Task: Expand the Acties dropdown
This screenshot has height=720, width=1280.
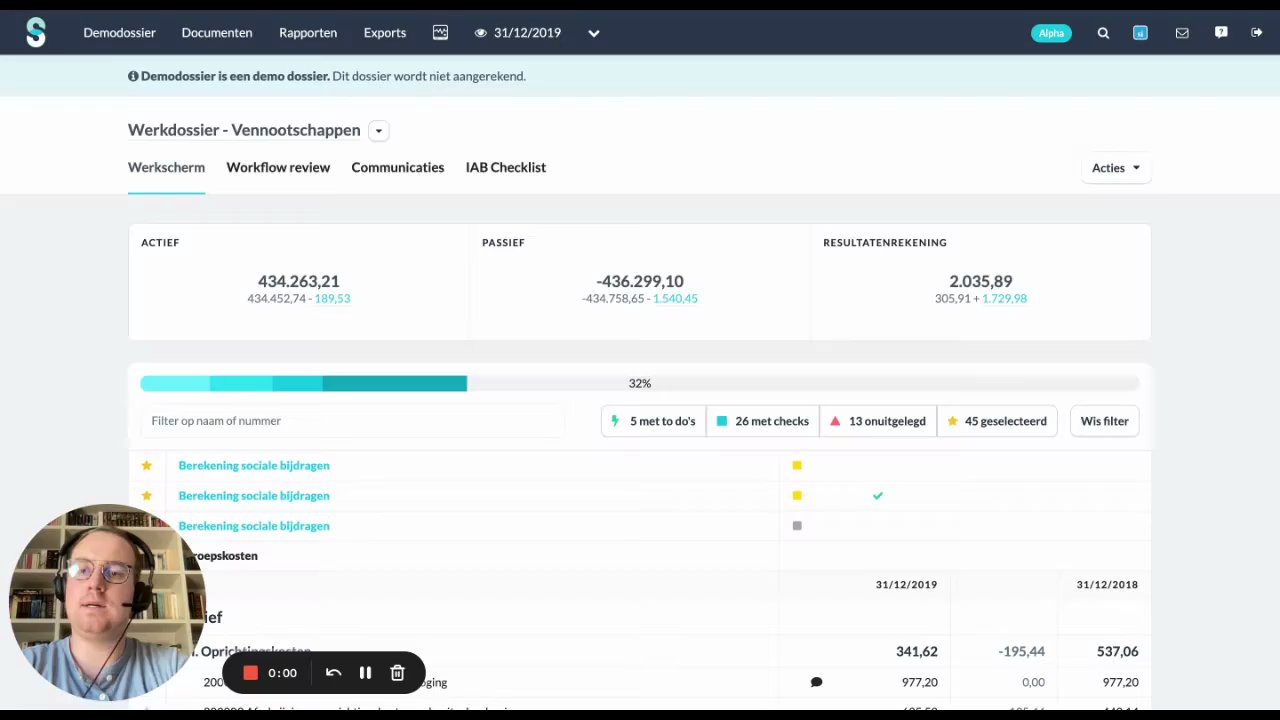Action: click(1116, 168)
